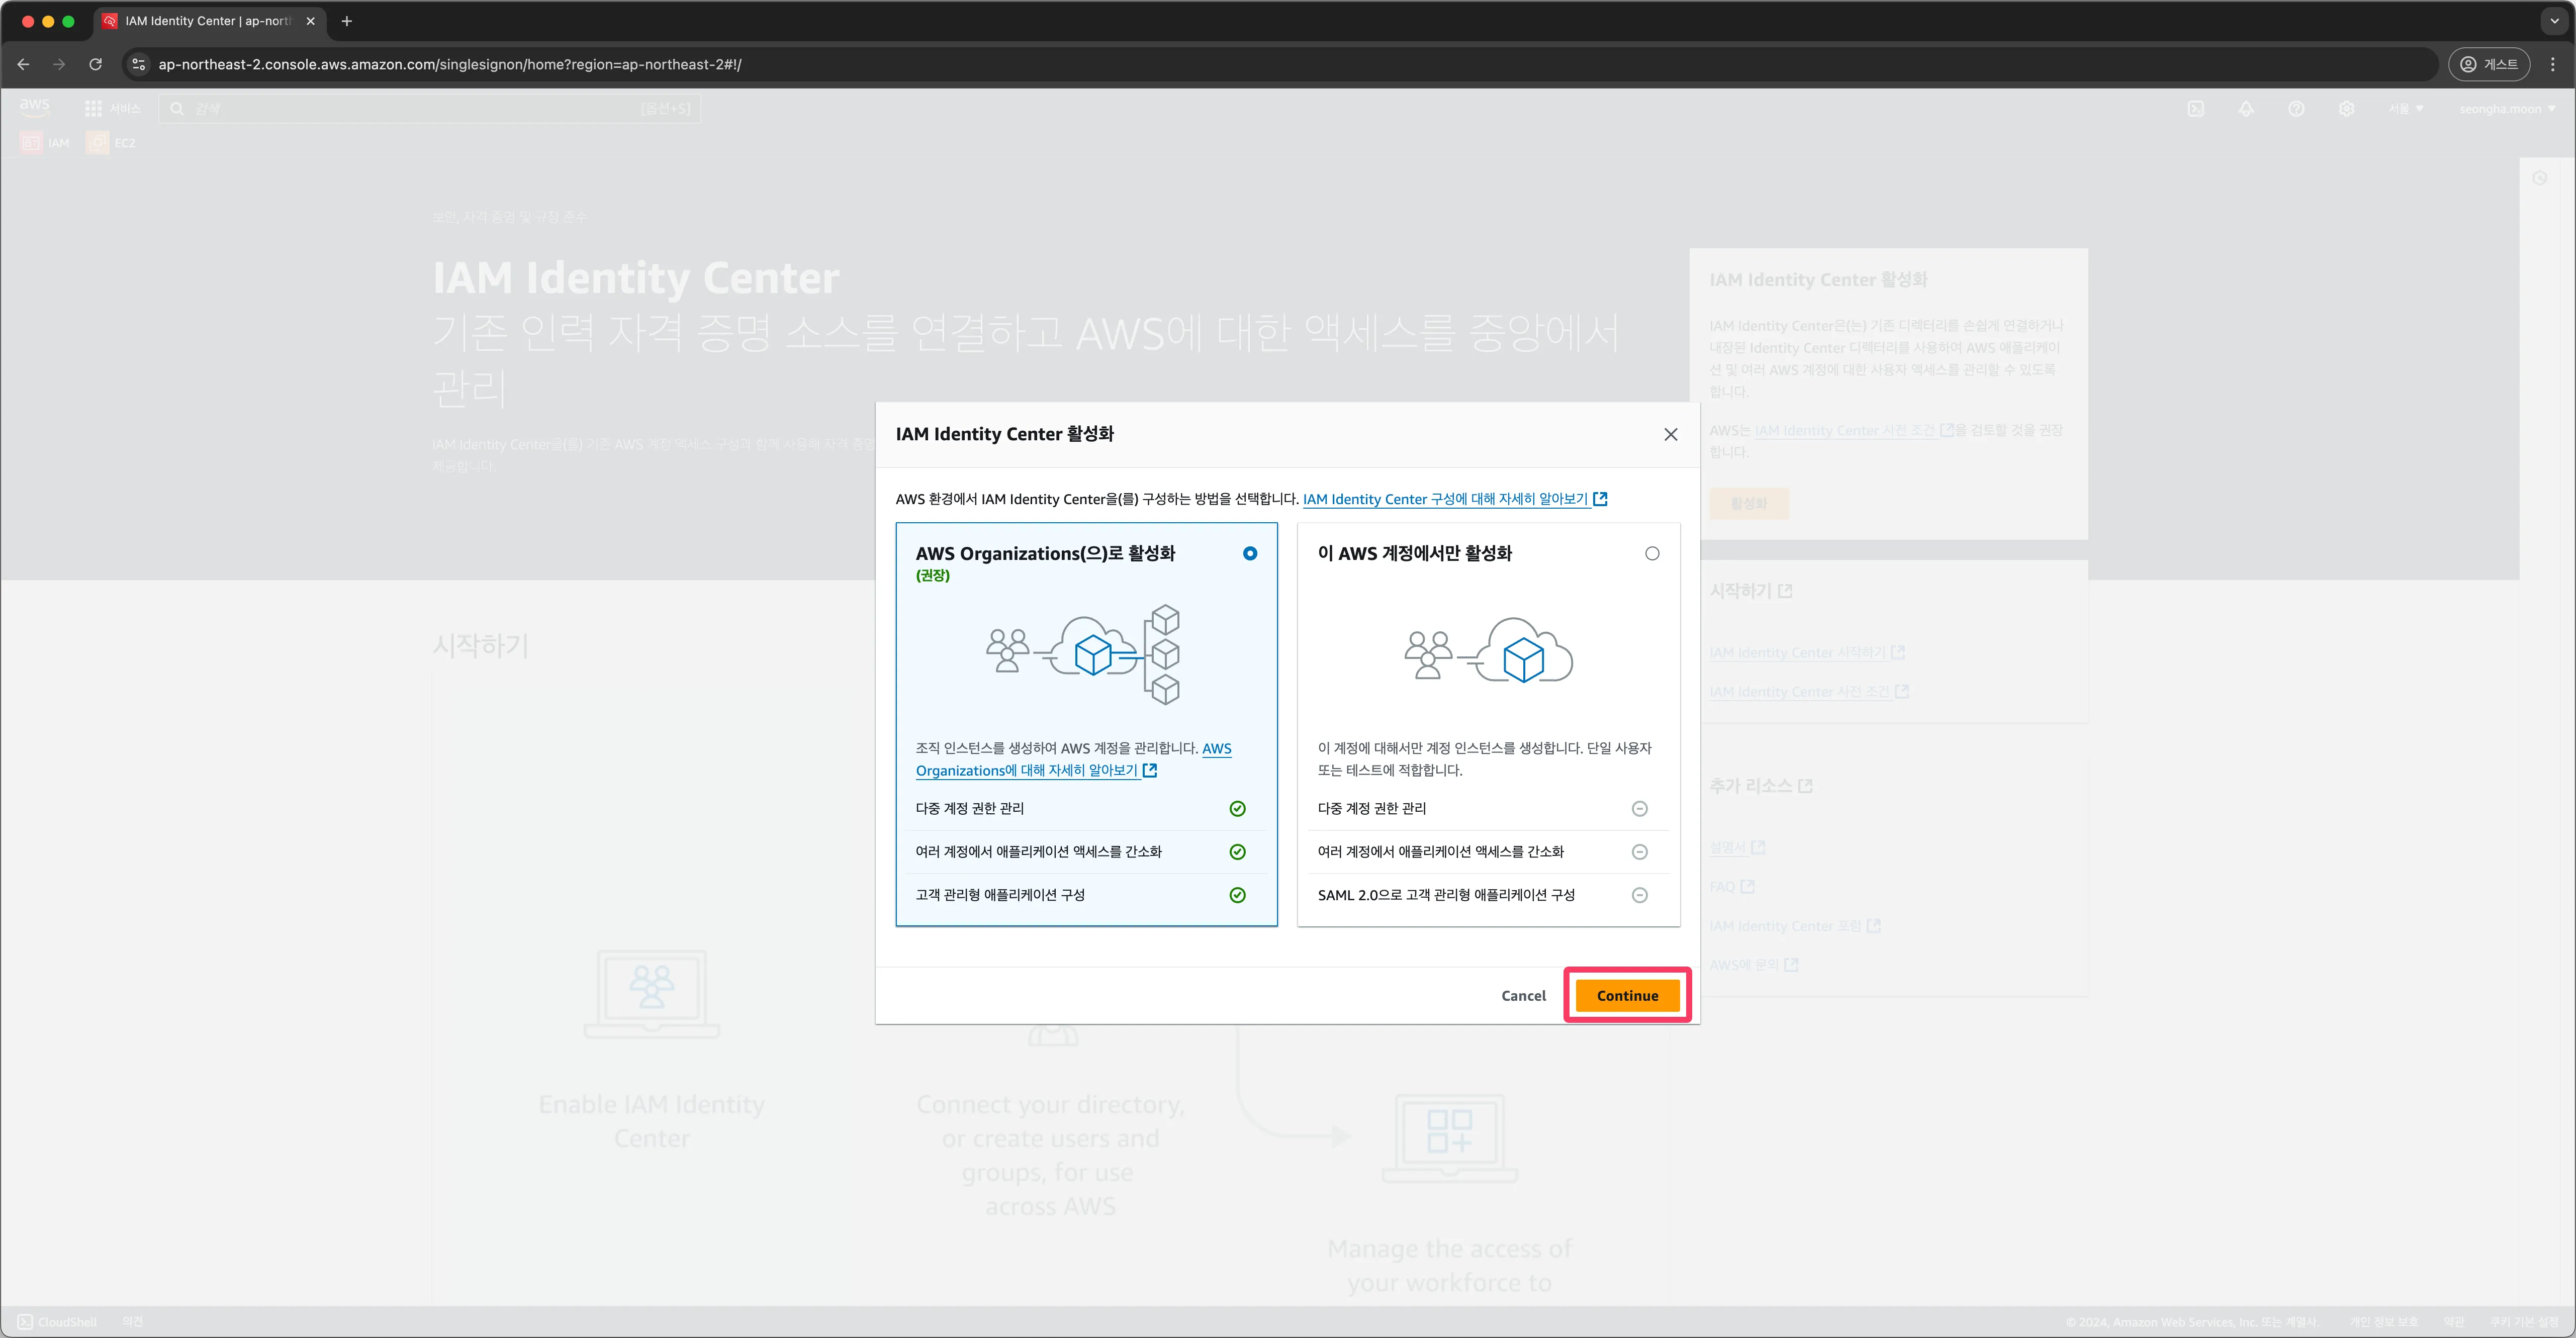The image size is (2576, 1338).
Task: Expand the Seoul region dropdown
Action: (2405, 109)
